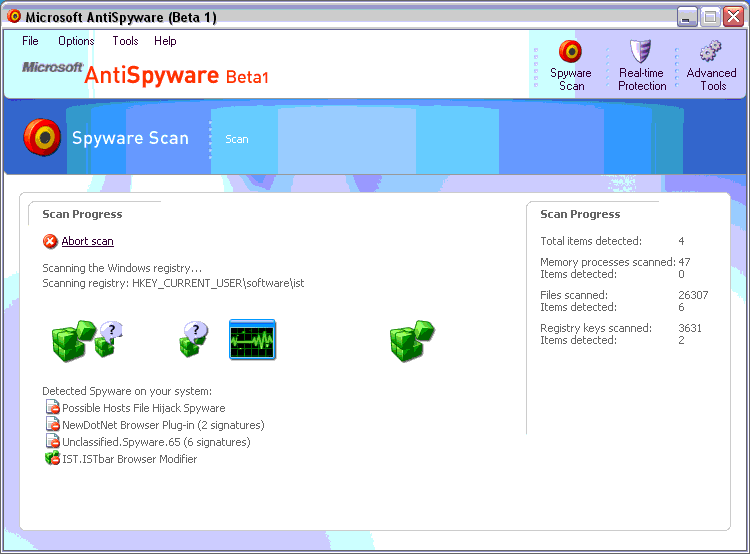Select NewDotNet Browser Plug-in (2 signatures) entry
Screen dimensions: 750x554
pyautogui.click(x=163, y=425)
